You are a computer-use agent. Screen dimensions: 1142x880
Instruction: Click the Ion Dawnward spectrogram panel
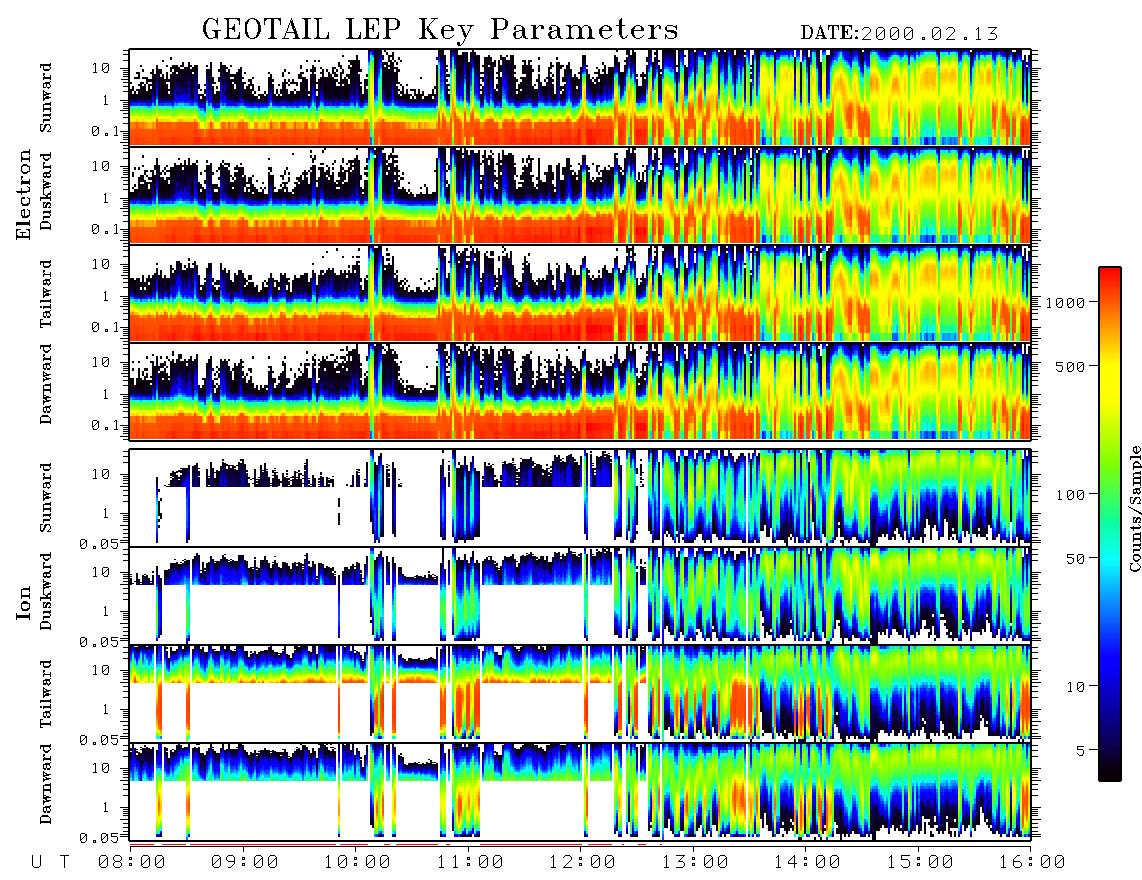580,791
